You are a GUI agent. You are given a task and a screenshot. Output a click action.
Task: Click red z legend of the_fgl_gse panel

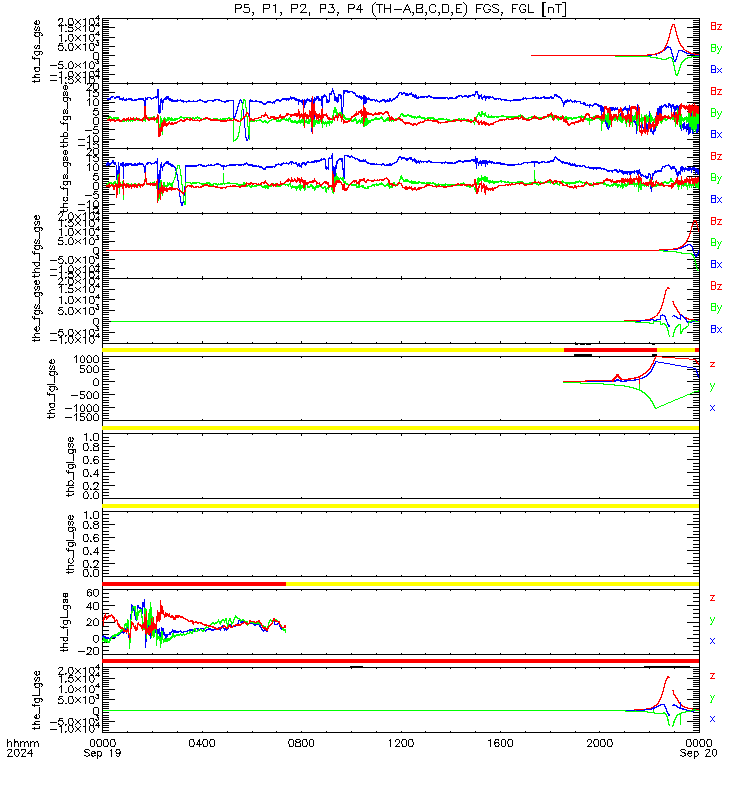click(x=712, y=676)
